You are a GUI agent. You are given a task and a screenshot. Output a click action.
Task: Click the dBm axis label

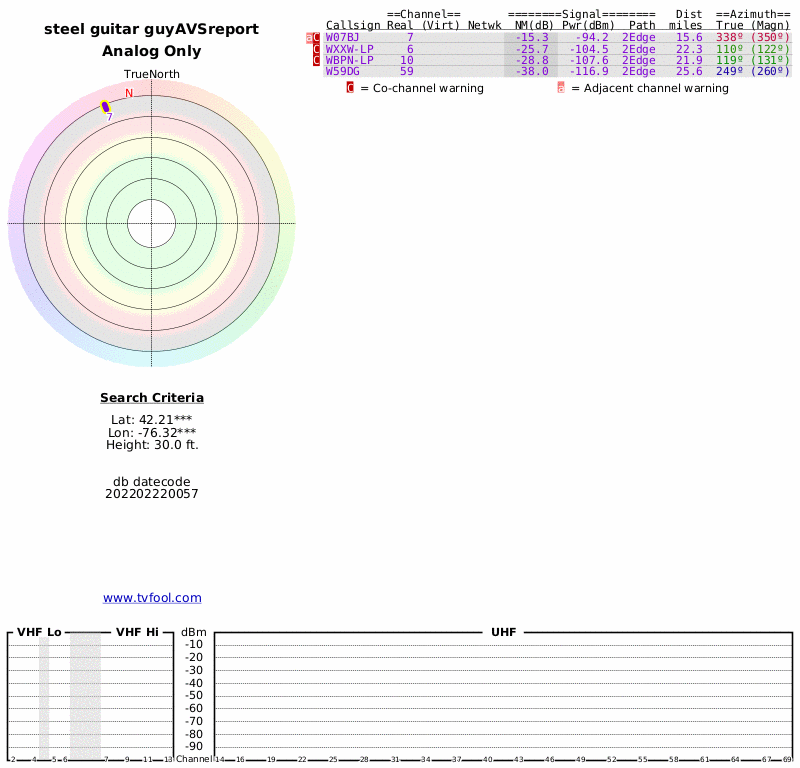click(194, 632)
